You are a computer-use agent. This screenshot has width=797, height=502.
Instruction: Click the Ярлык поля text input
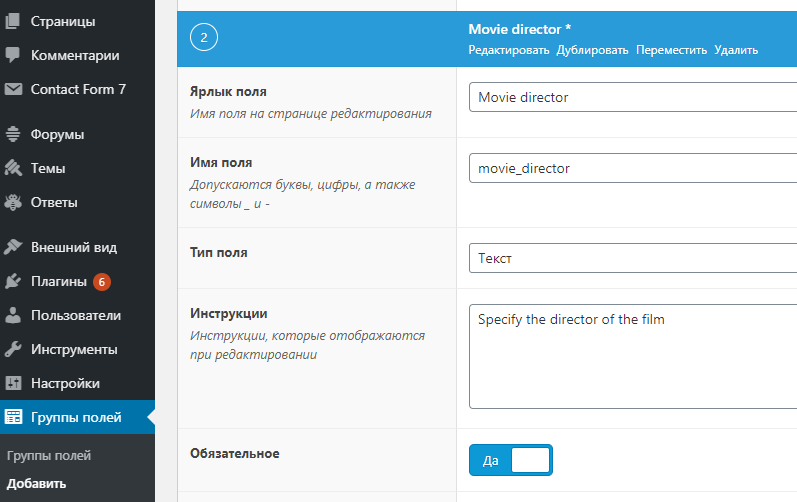pyautogui.click(x=633, y=97)
